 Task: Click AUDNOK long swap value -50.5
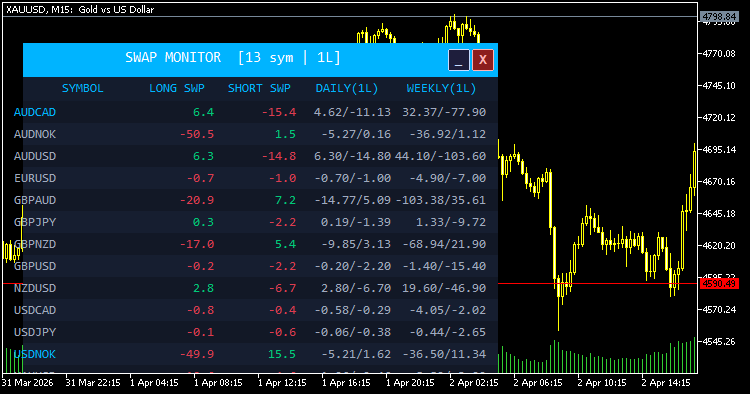point(197,134)
